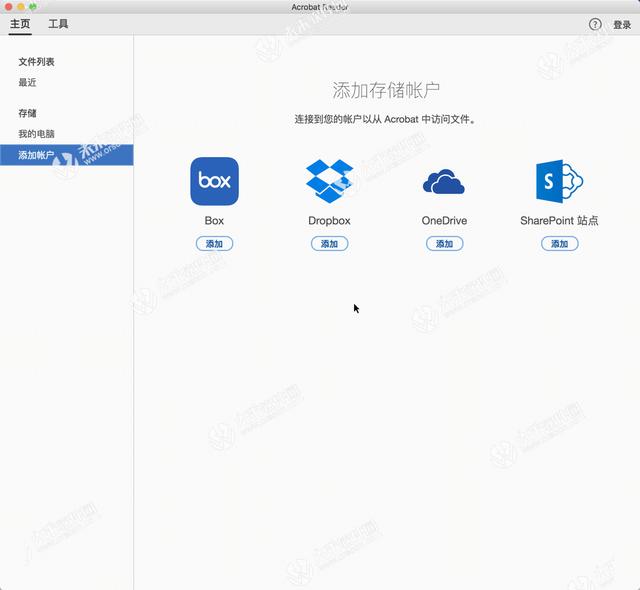Image resolution: width=640 pixels, height=590 pixels.
Task: Select 我的电脑 in the sidebar
Action: (x=36, y=134)
